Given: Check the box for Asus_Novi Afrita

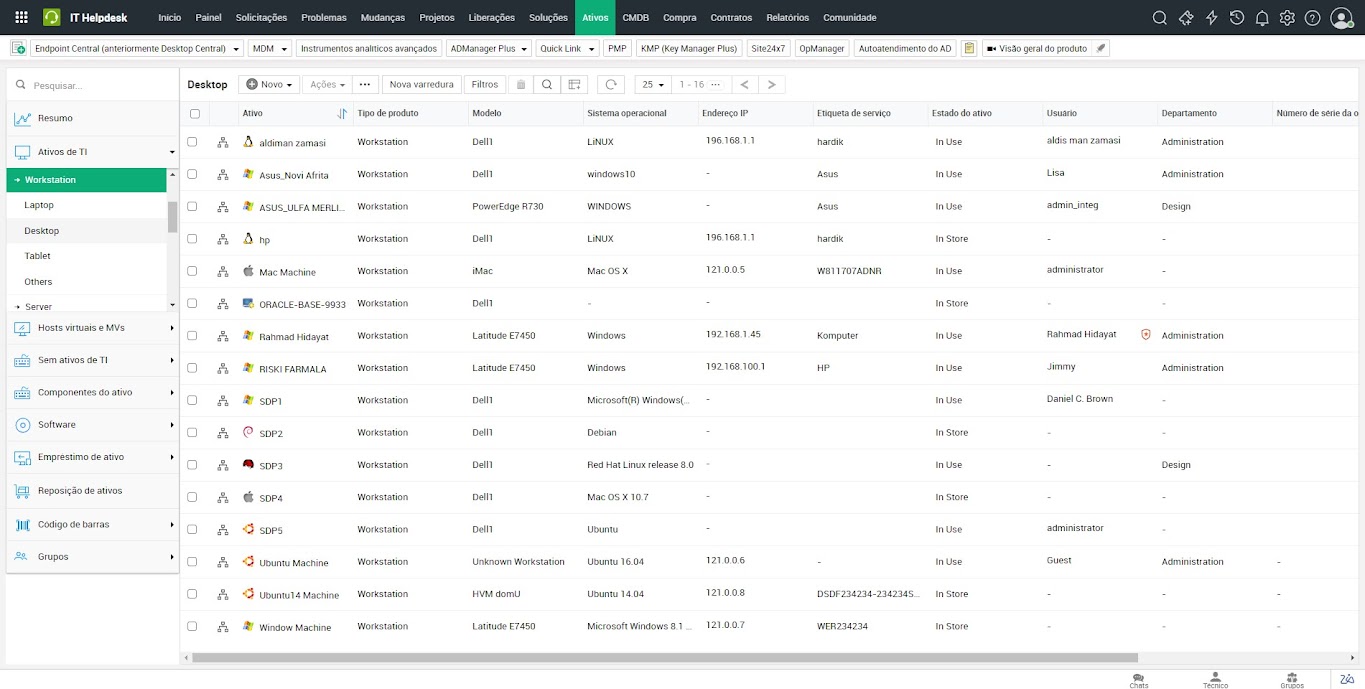Looking at the screenshot, I should [192, 174].
